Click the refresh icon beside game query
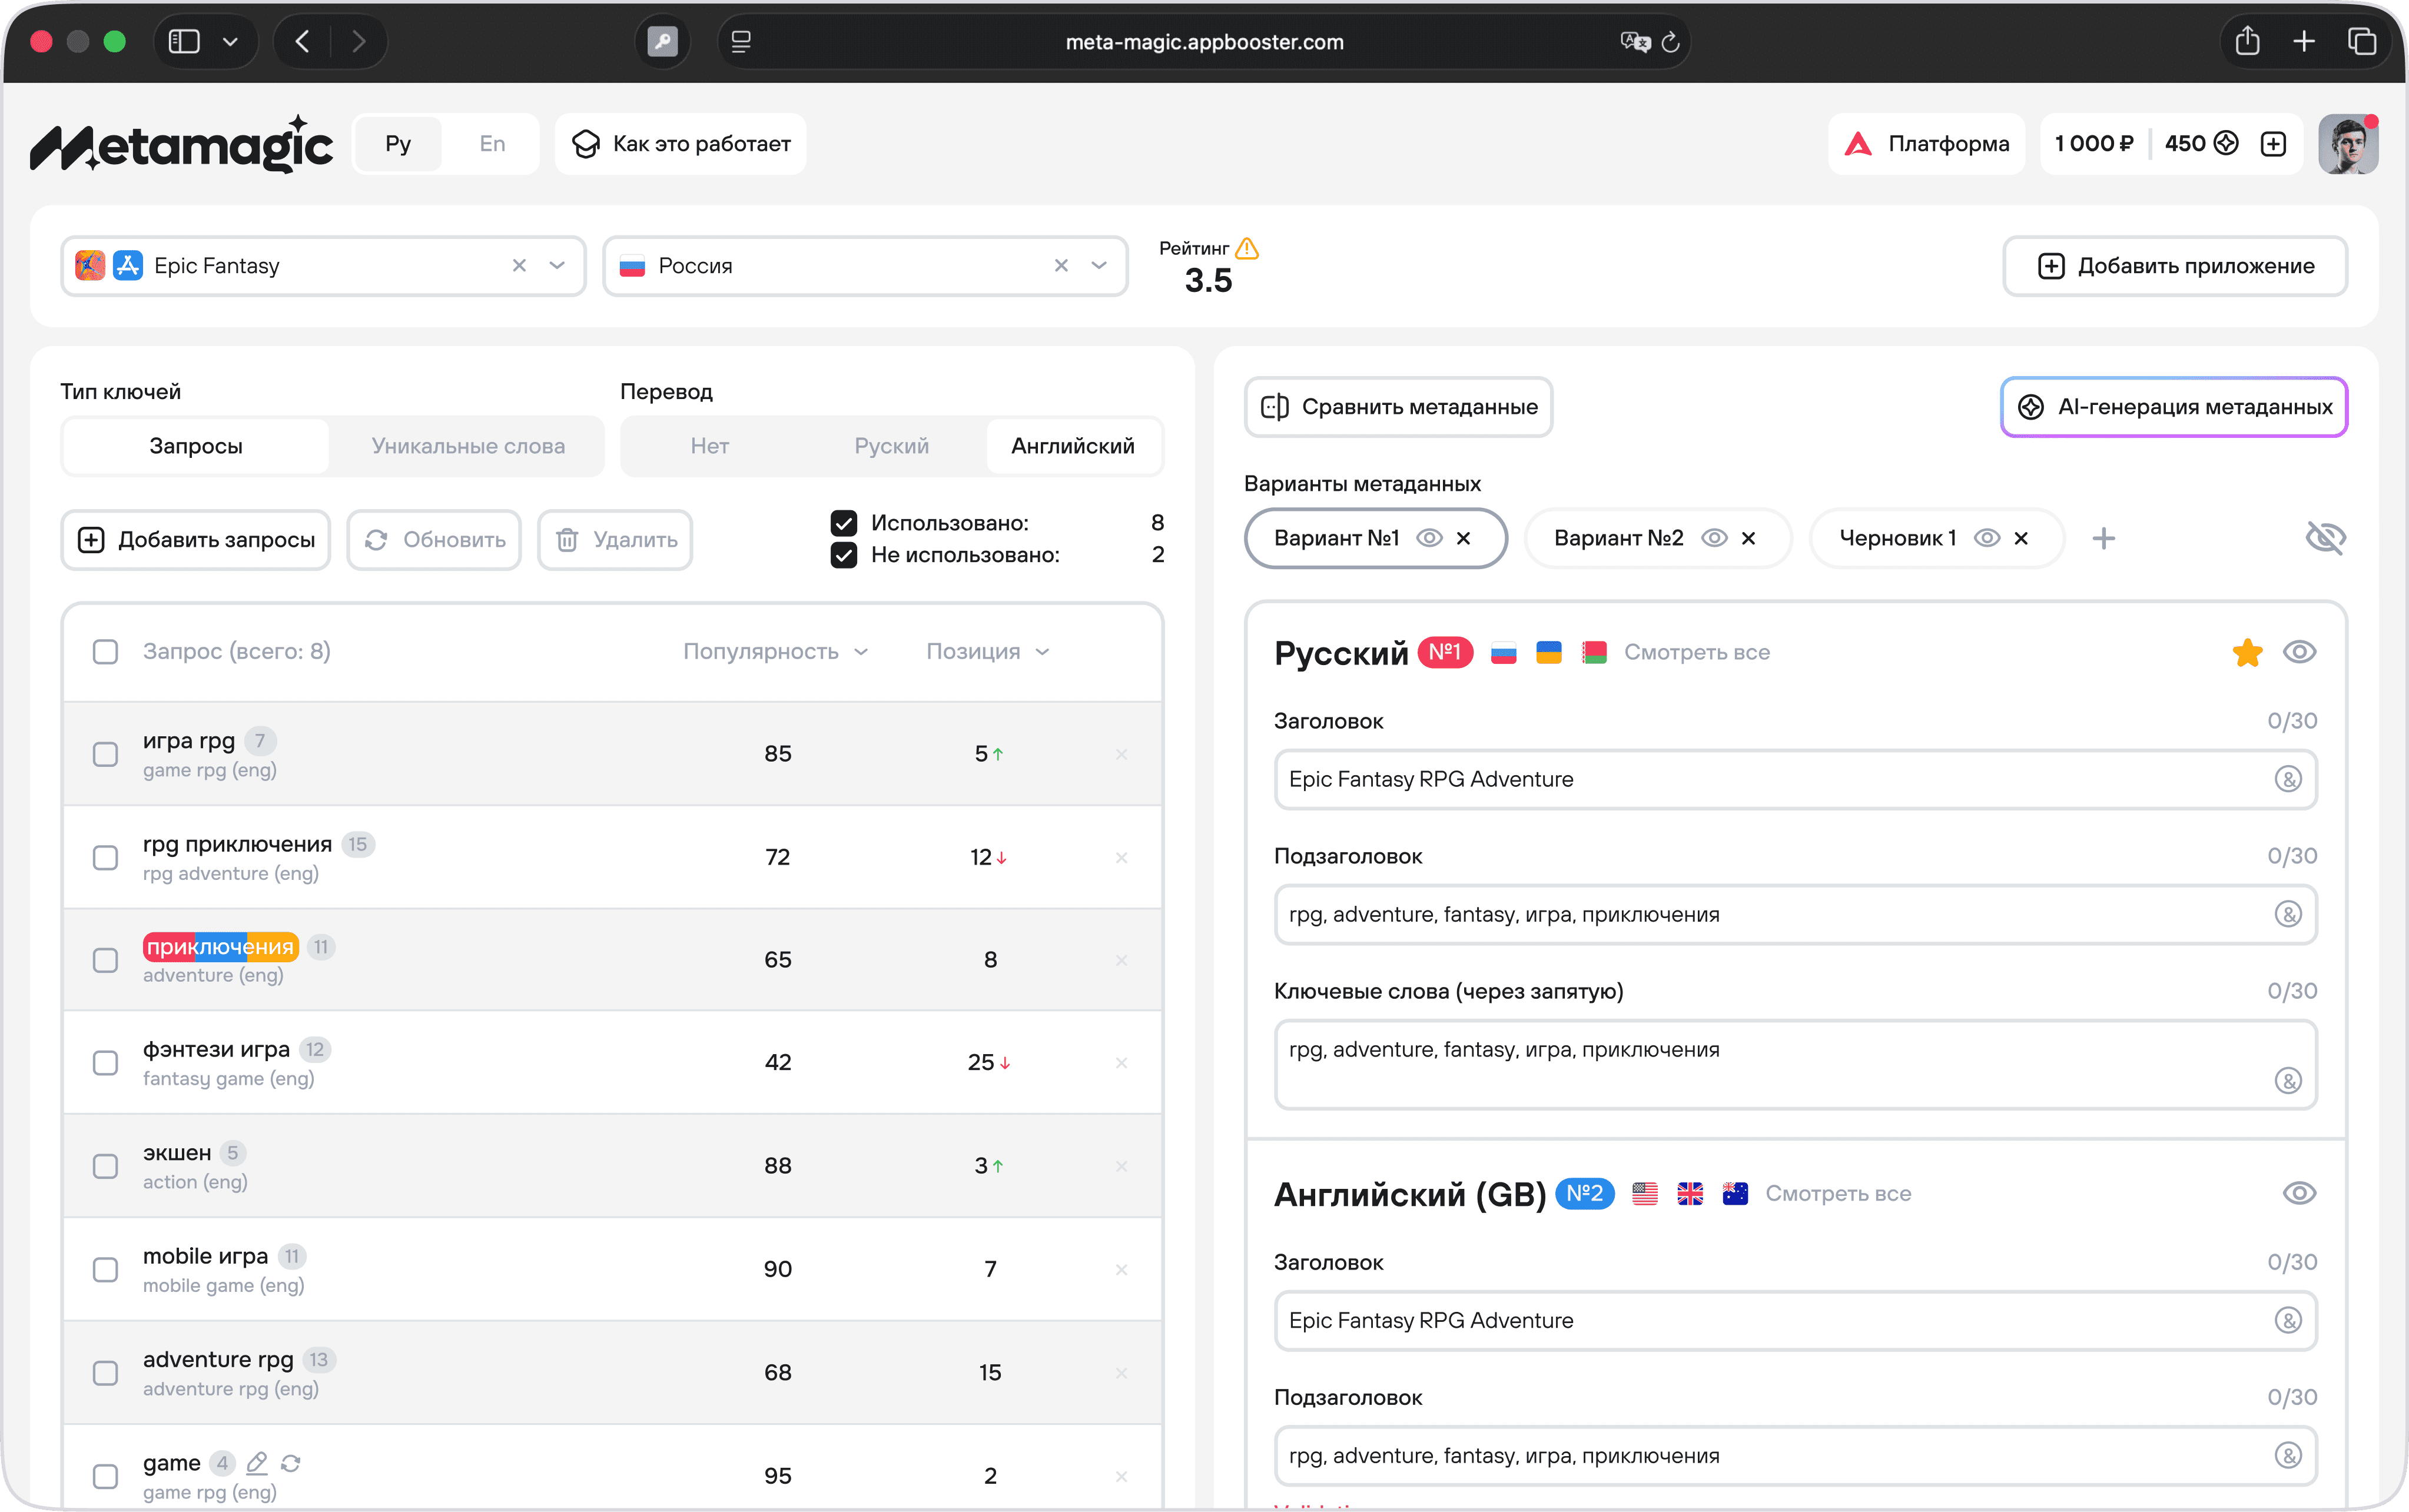This screenshot has height=1512, width=2409. click(291, 1463)
